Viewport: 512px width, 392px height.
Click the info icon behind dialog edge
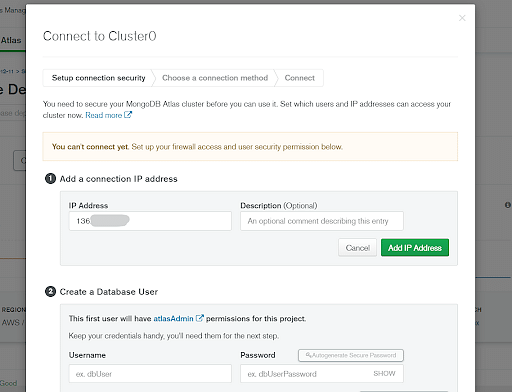[x=507, y=205]
